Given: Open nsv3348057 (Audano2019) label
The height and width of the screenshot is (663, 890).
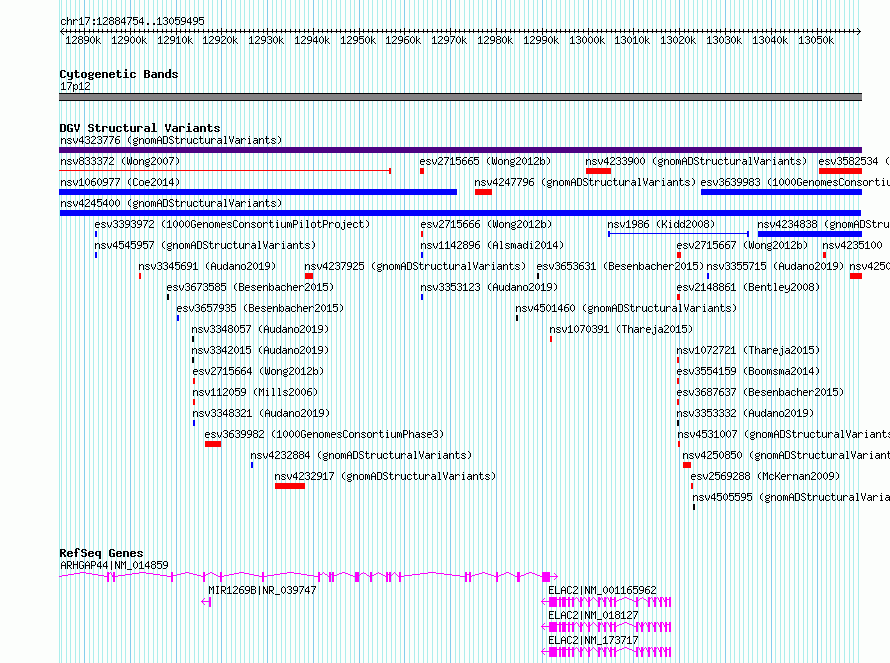Looking at the screenshot, I should [260, 329].
